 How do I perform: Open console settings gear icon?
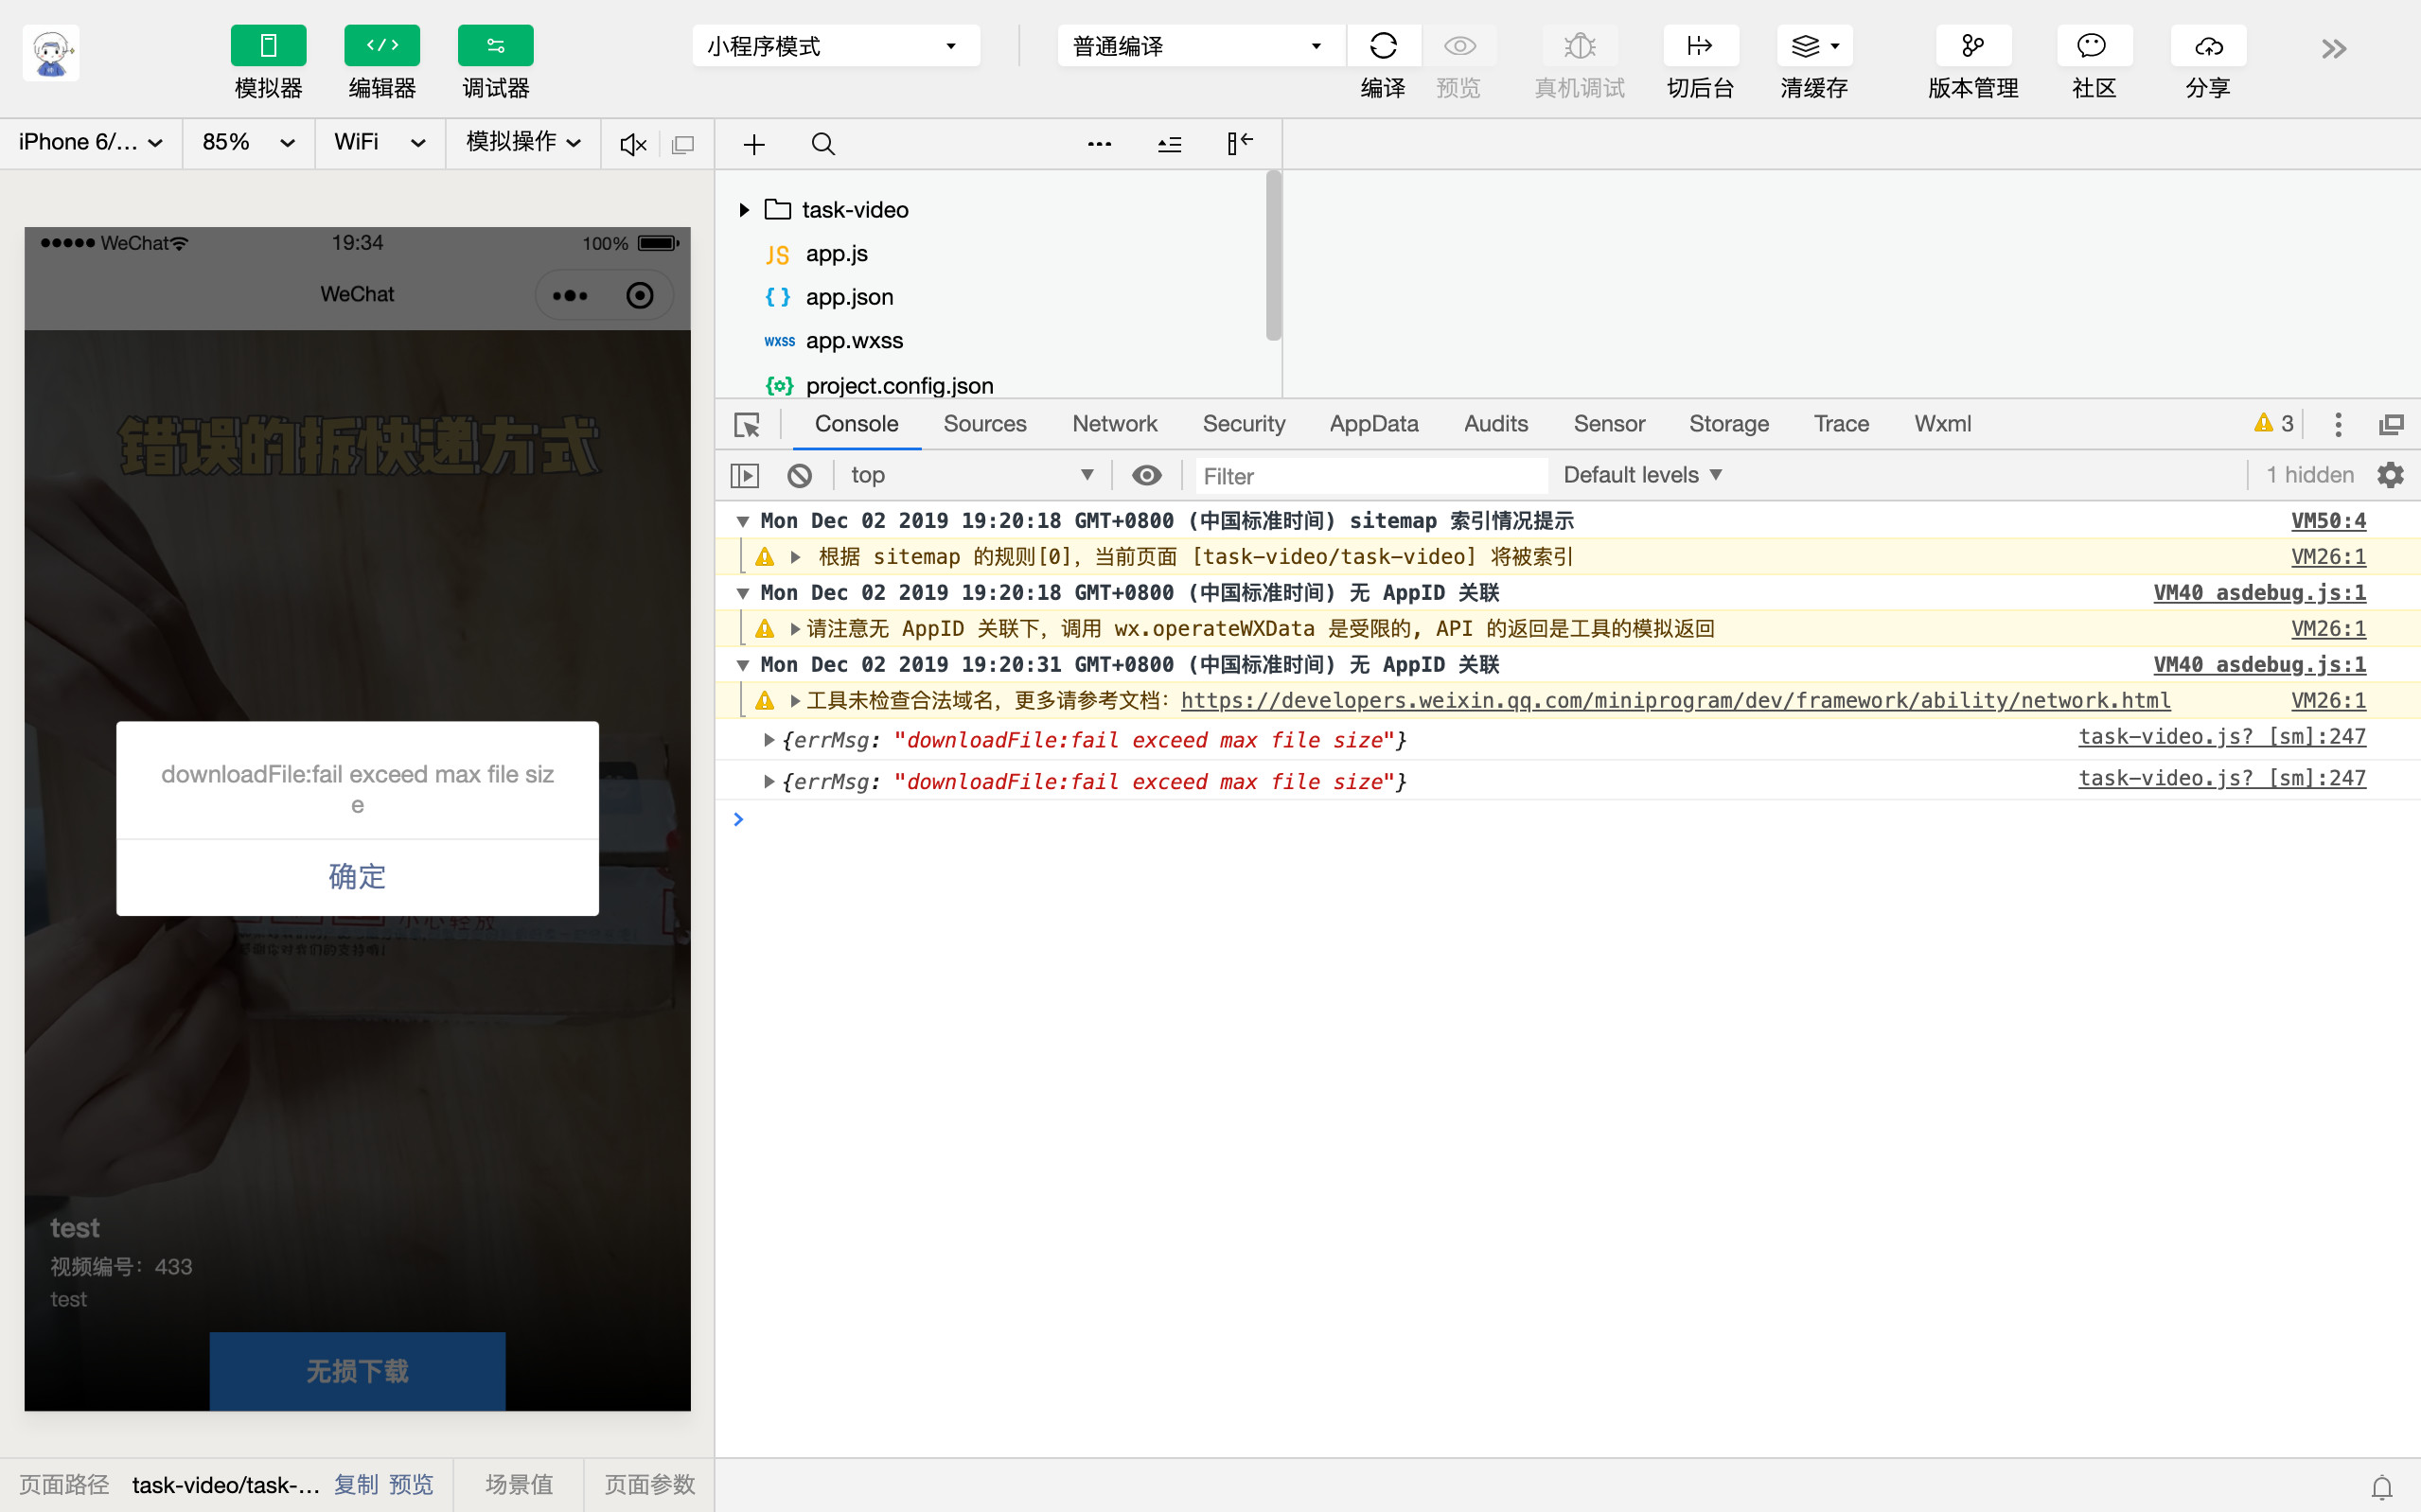[x=2390, y=475]
